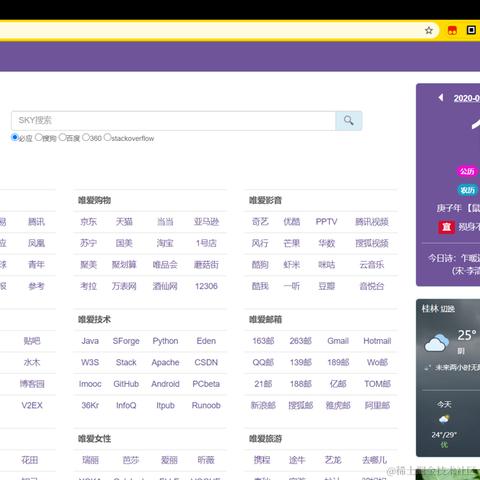Viewport: 480px width, 480px height.
Task: Focus the SKY搜索 input box
Action: coord(174,121)
